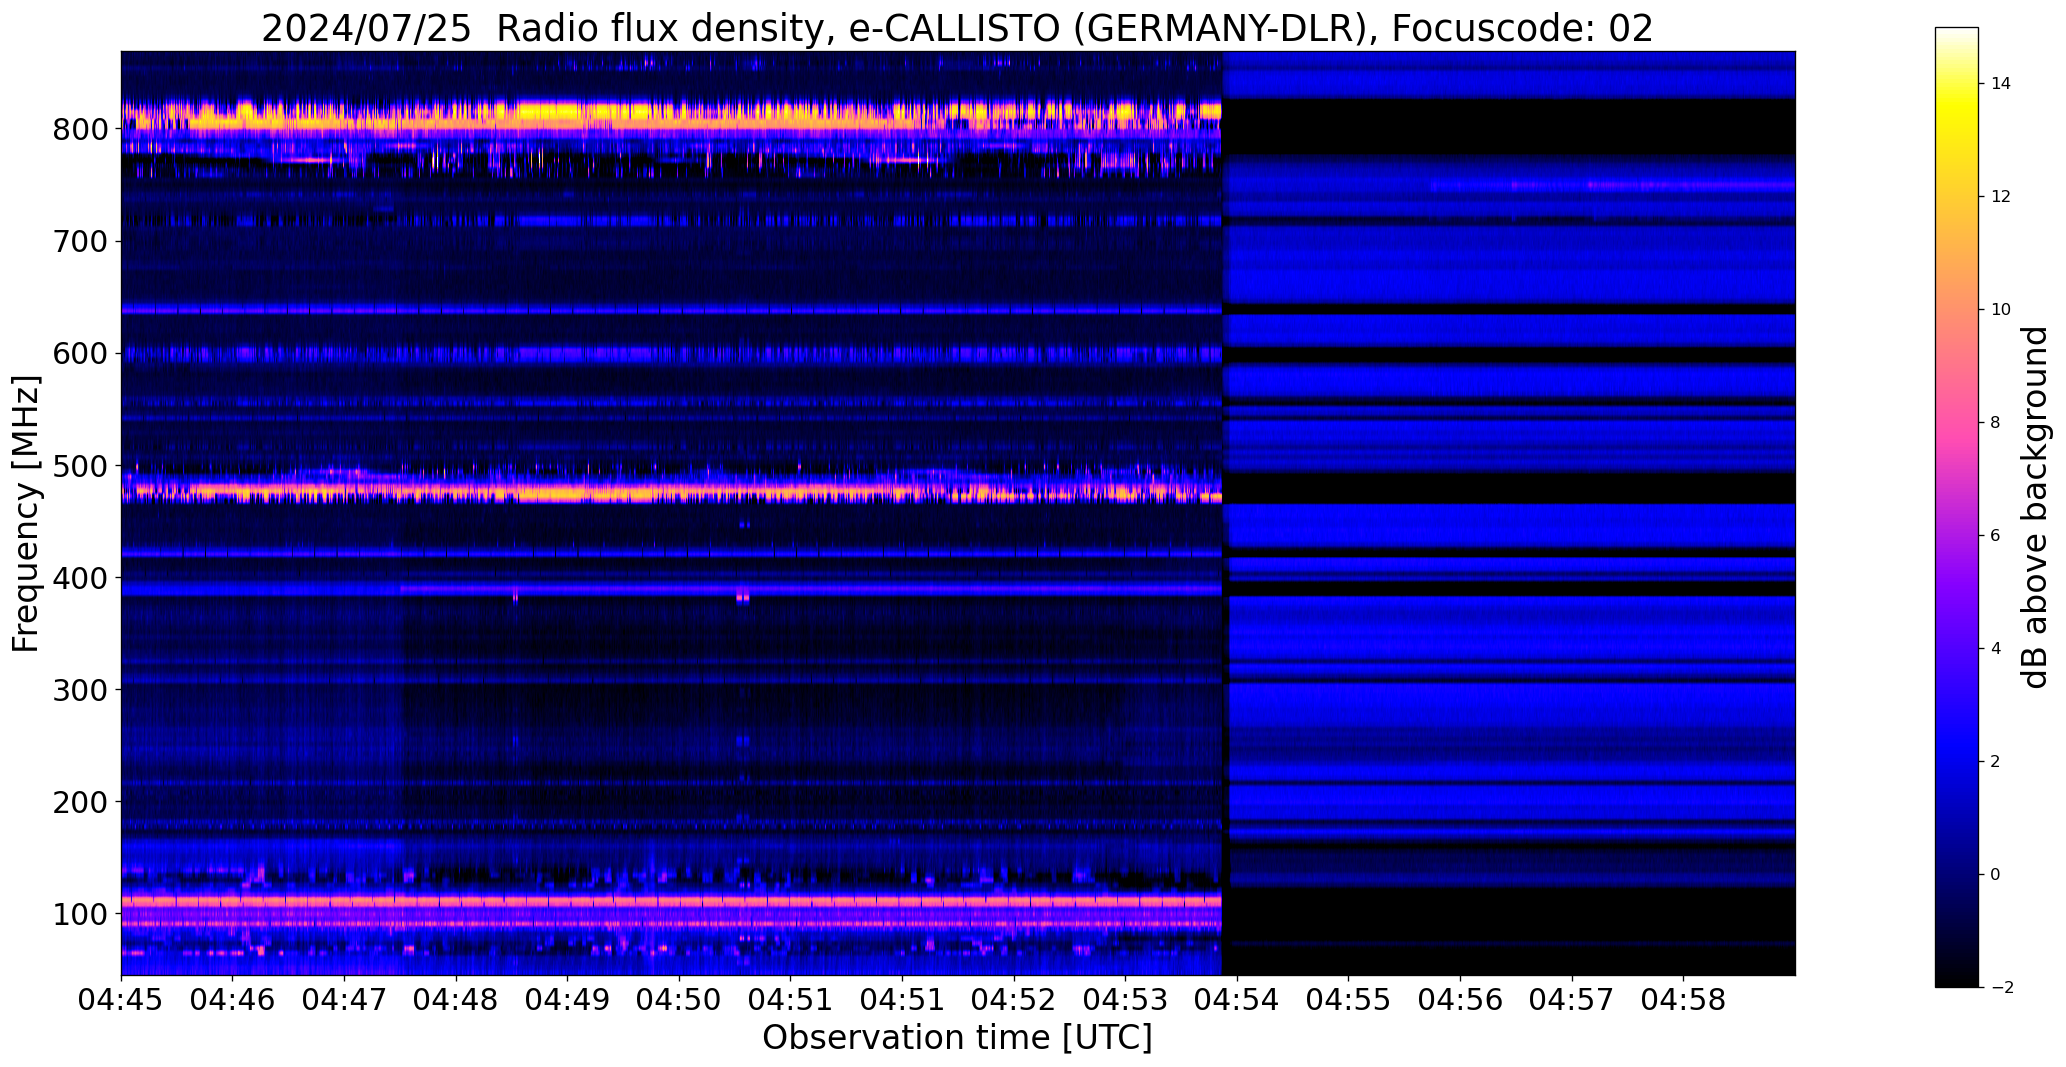Click the 04:50 time tick label
The height and width of the screenshot is (1067, 2066).
point(680,1000)
